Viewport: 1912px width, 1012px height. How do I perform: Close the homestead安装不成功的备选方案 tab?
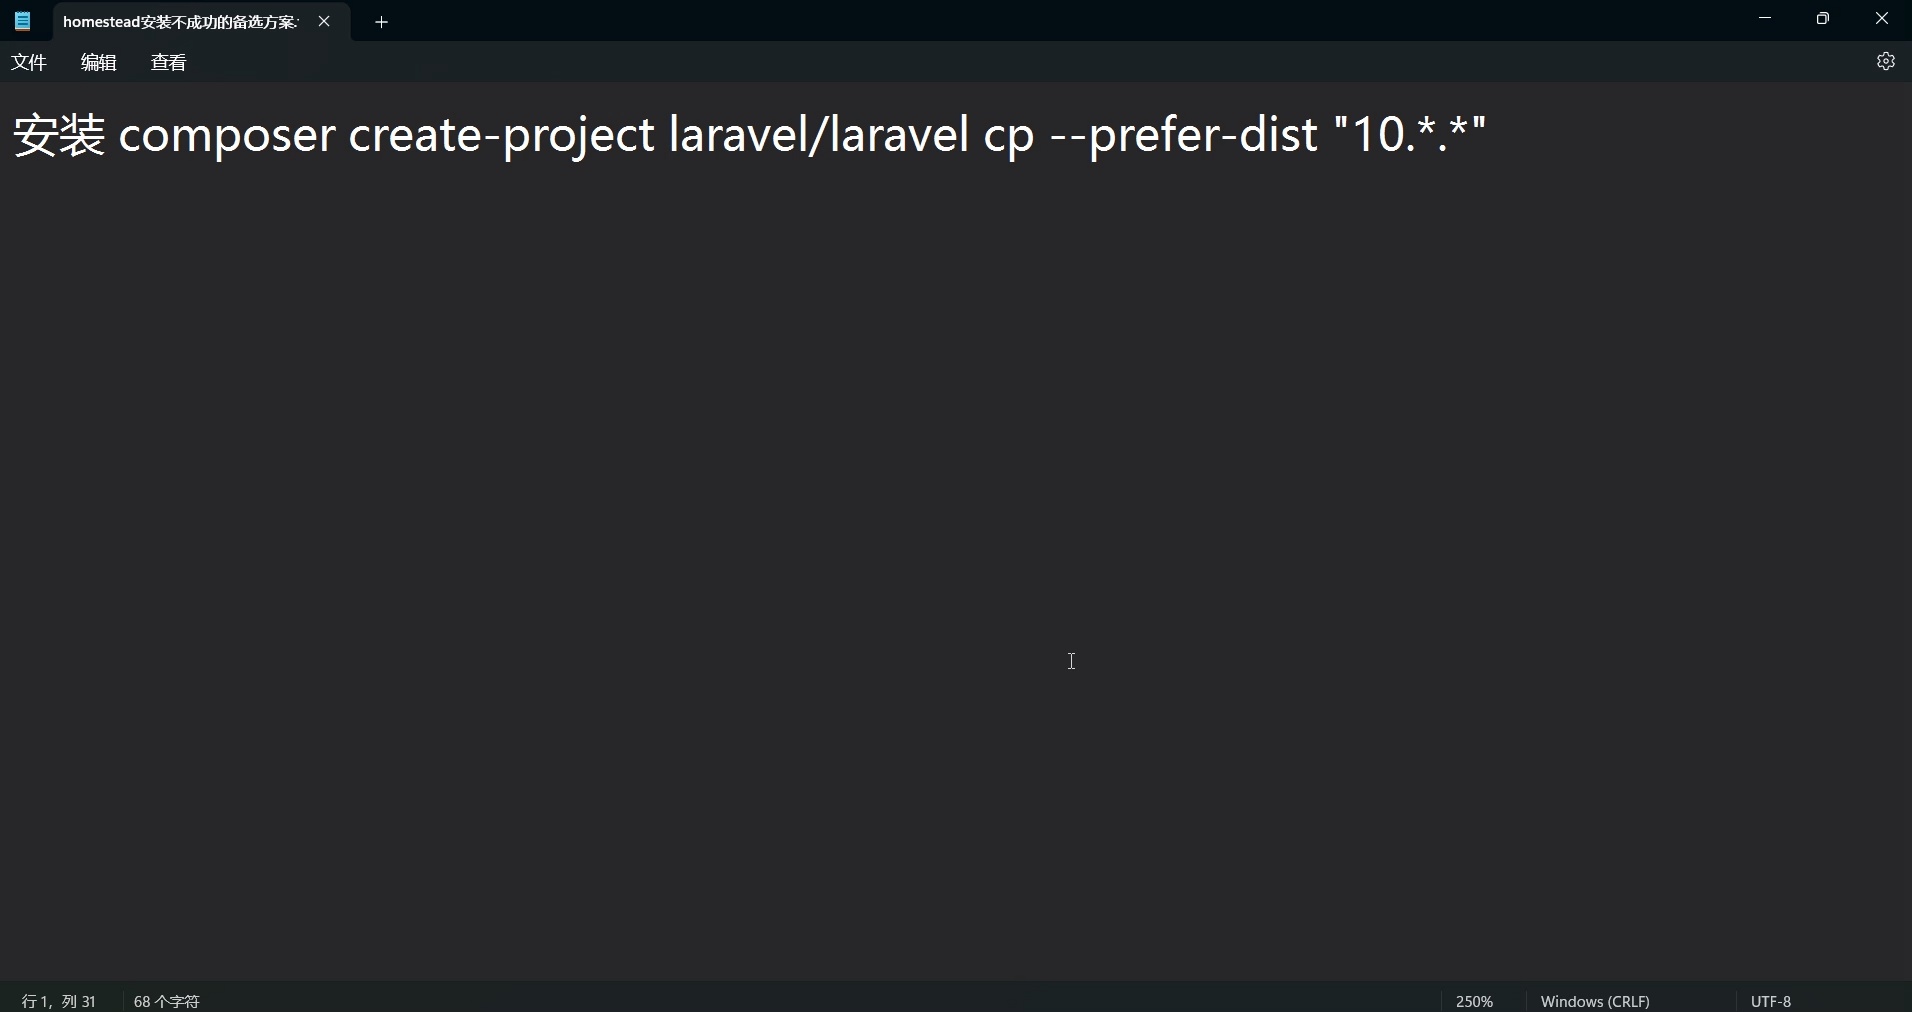pyautogui.click(x=325, y=21)
